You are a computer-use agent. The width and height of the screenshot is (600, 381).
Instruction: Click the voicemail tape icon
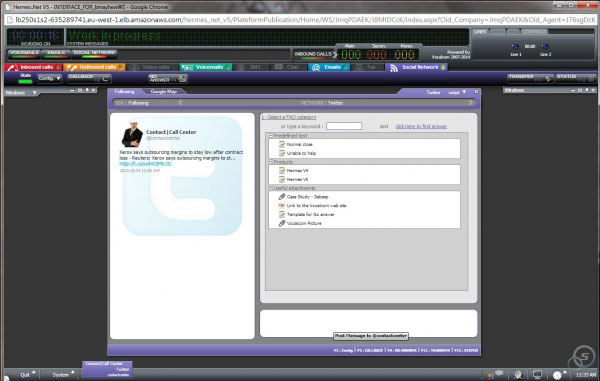(187, 68)
